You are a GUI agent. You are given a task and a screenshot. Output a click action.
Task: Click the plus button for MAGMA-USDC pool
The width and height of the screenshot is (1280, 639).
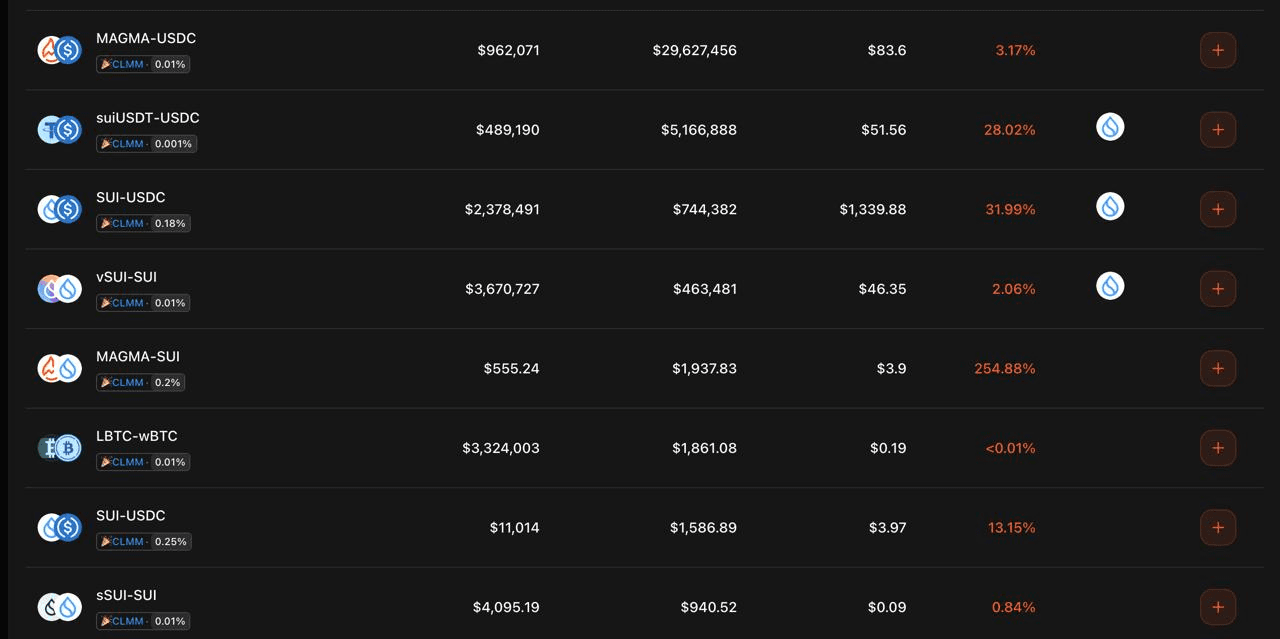[1217, 50]
